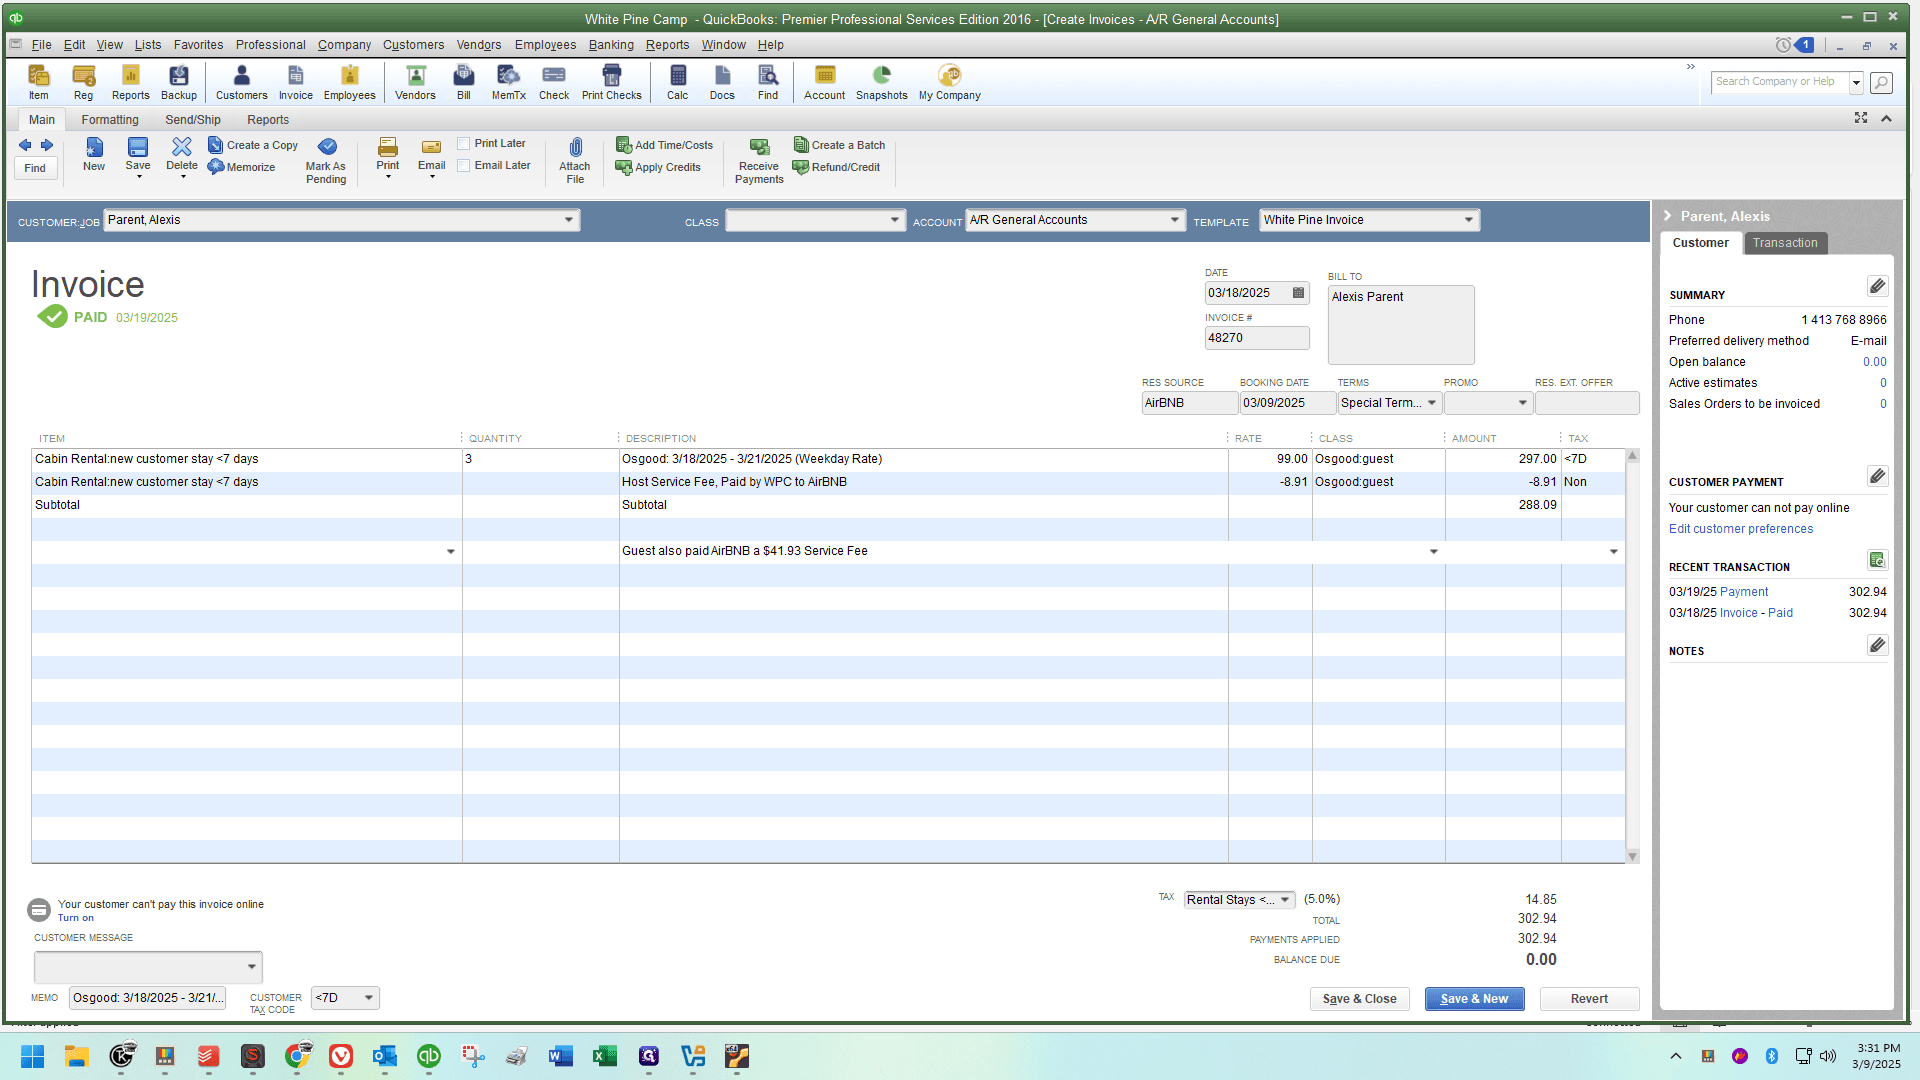This screenshot has height=1080, width=1920.
Task: Open the Banking menu
Action: click(611, 45)
